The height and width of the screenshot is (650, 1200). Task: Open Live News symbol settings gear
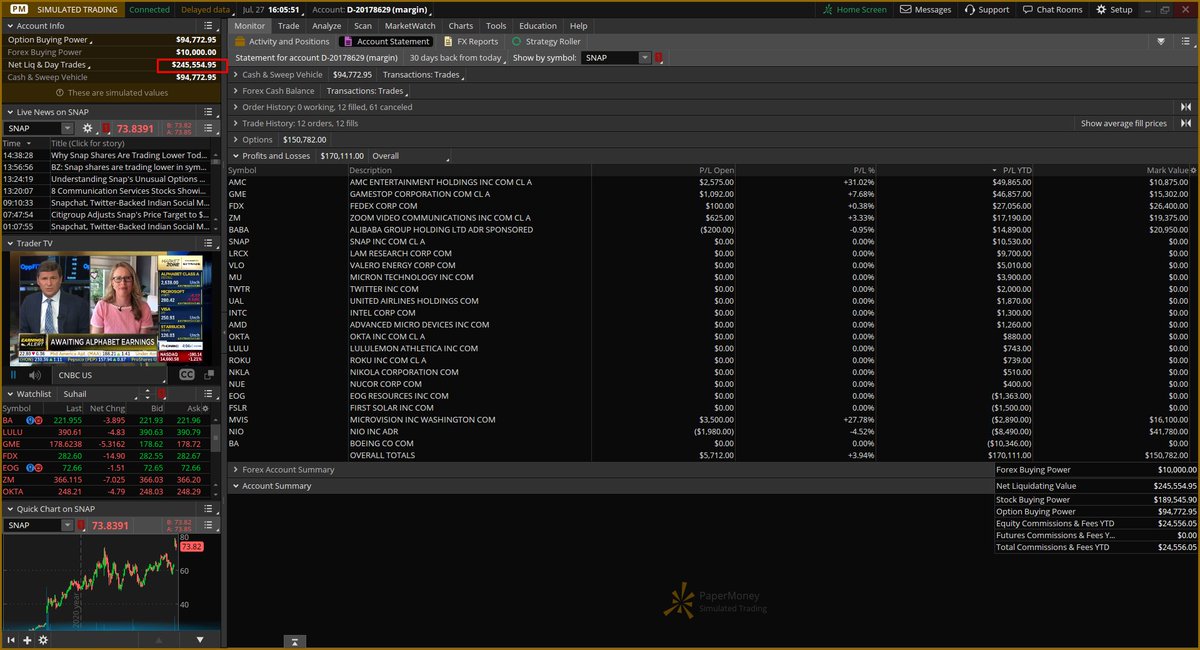[88, 128]
